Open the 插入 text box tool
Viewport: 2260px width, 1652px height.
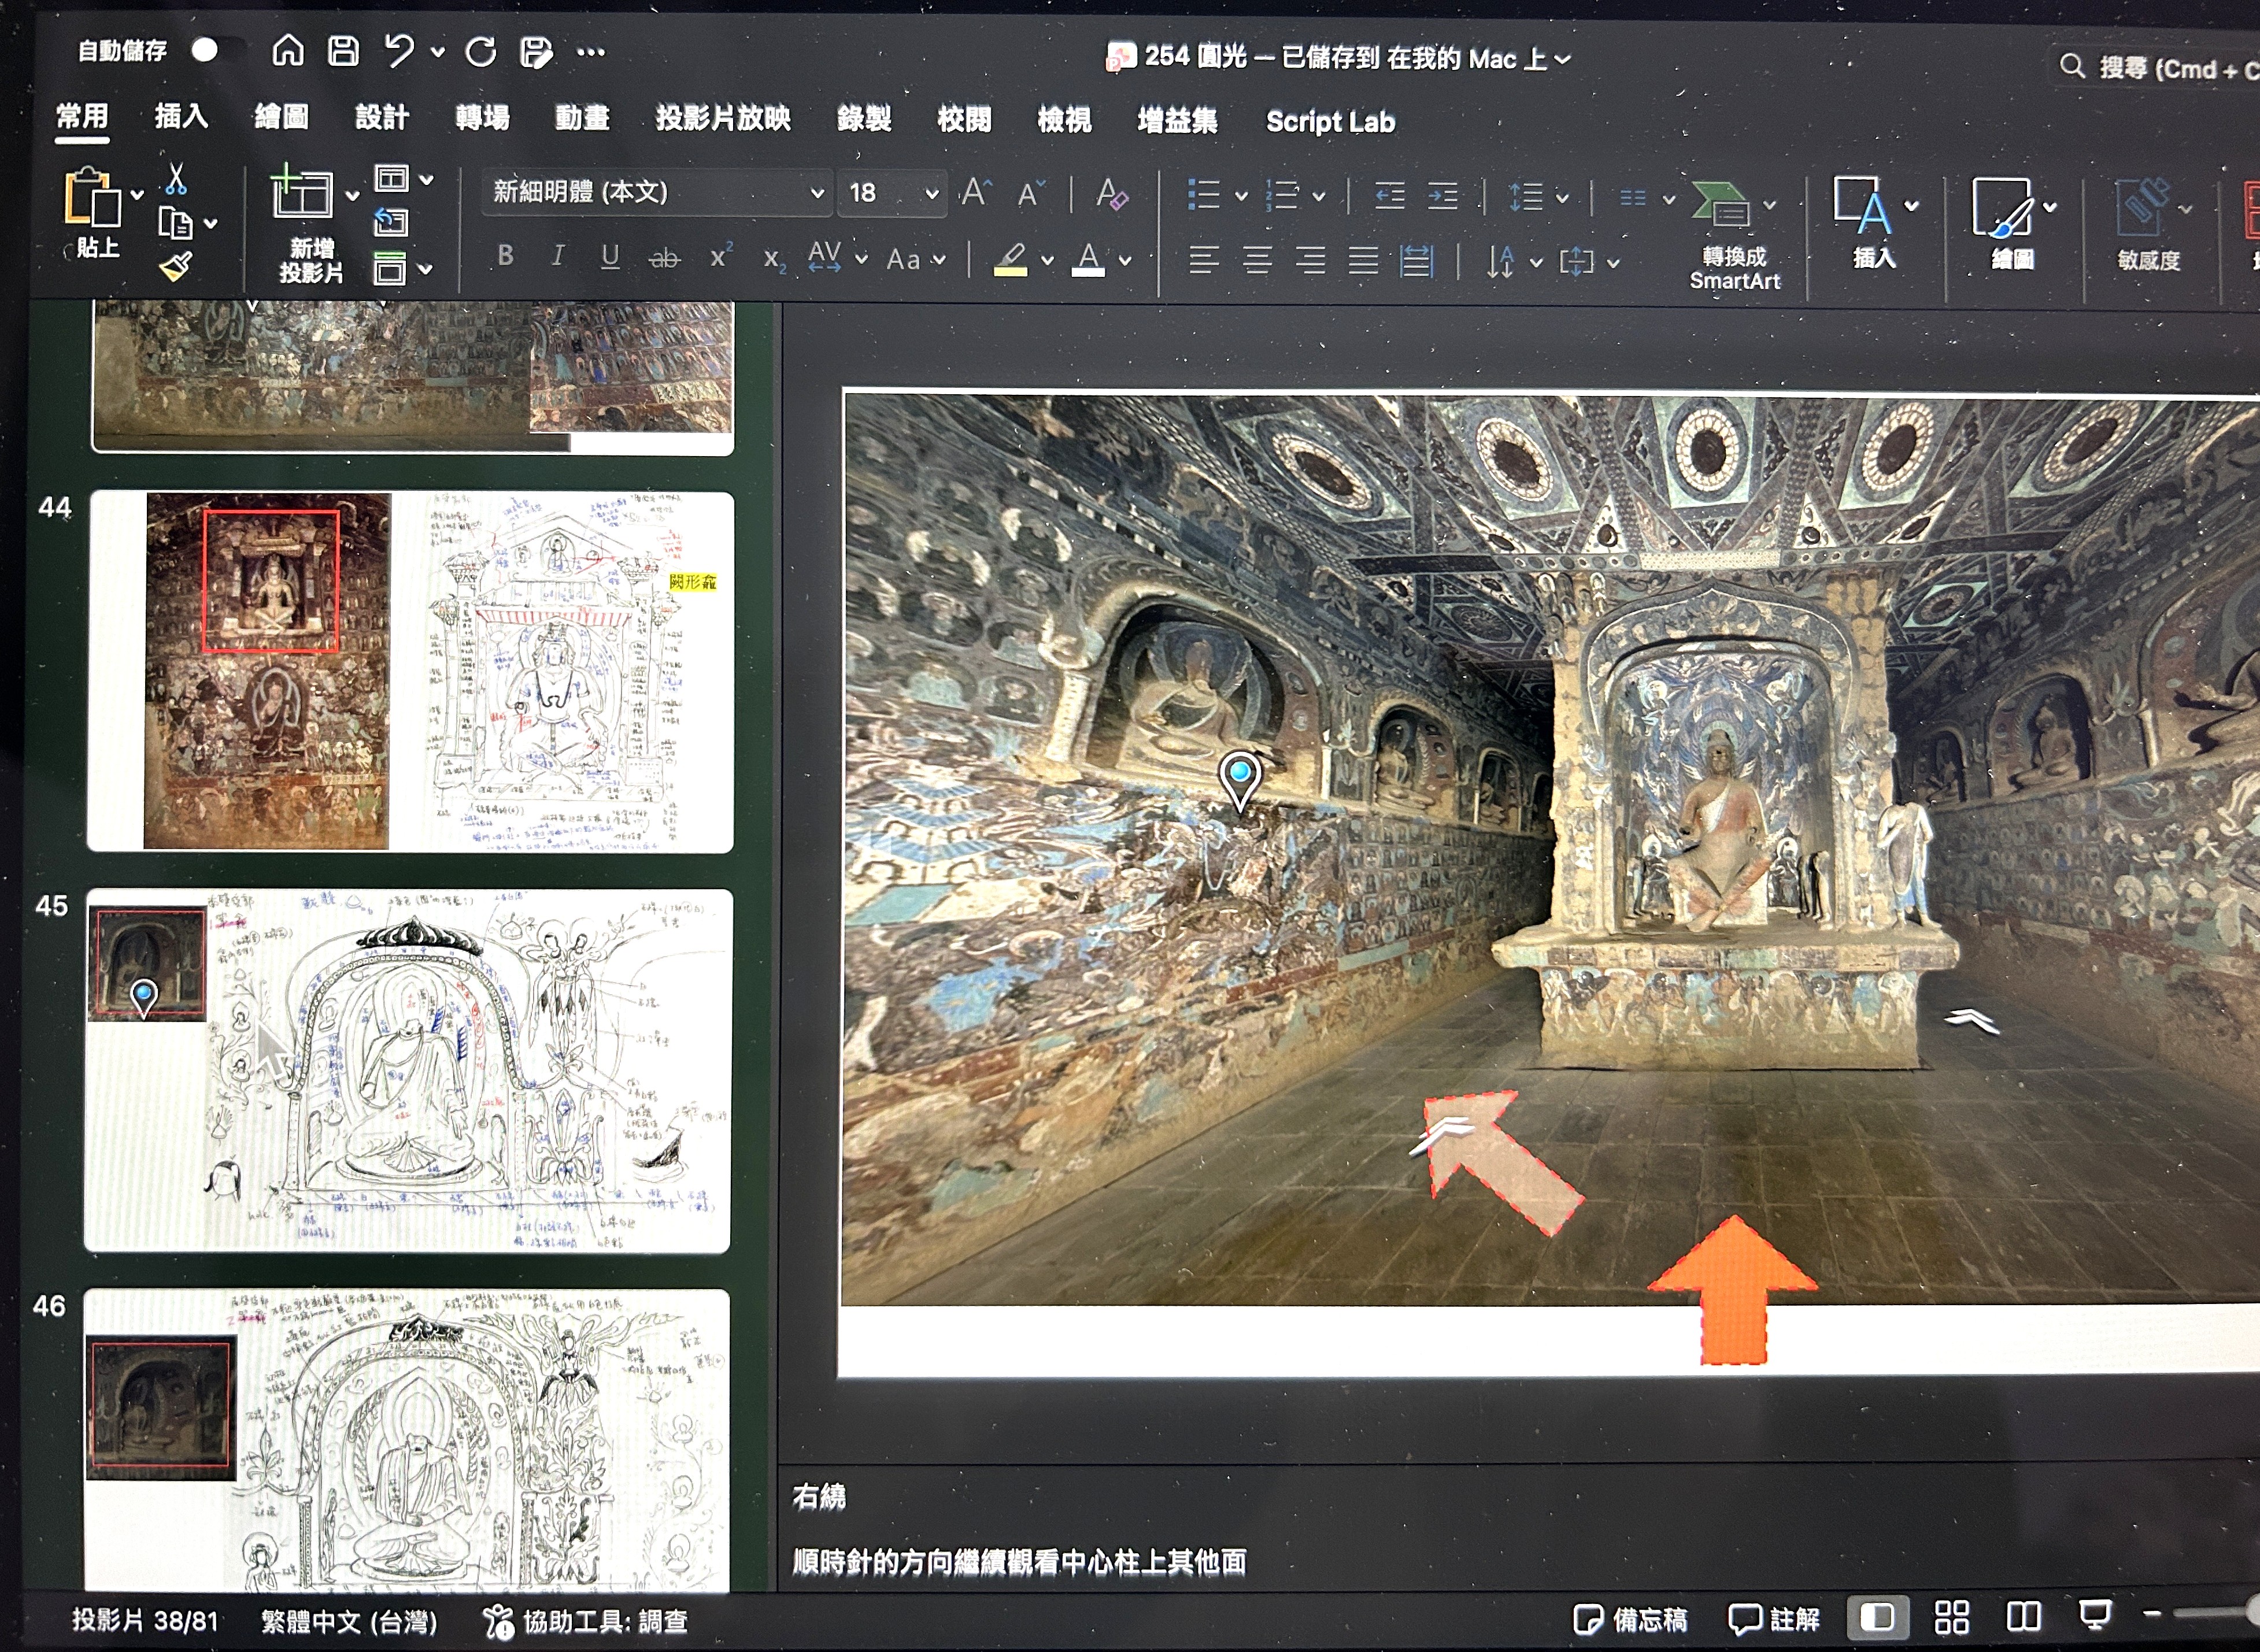coord(1874,223)
